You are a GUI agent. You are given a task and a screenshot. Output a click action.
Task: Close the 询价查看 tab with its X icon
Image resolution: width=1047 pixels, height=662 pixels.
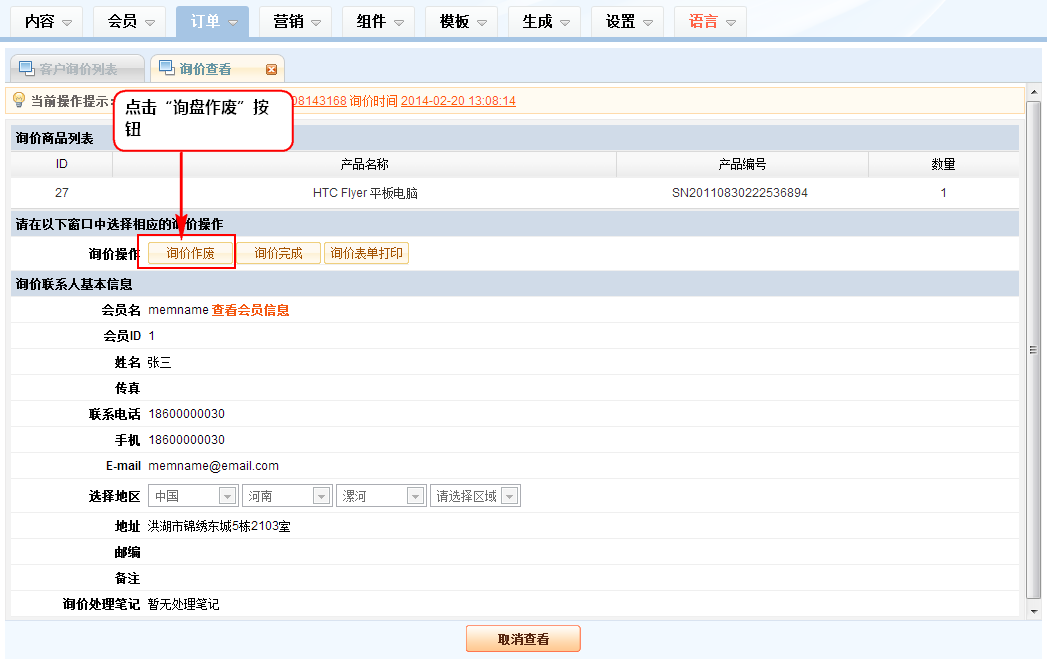pyautogui.click(x=271, y=69)
